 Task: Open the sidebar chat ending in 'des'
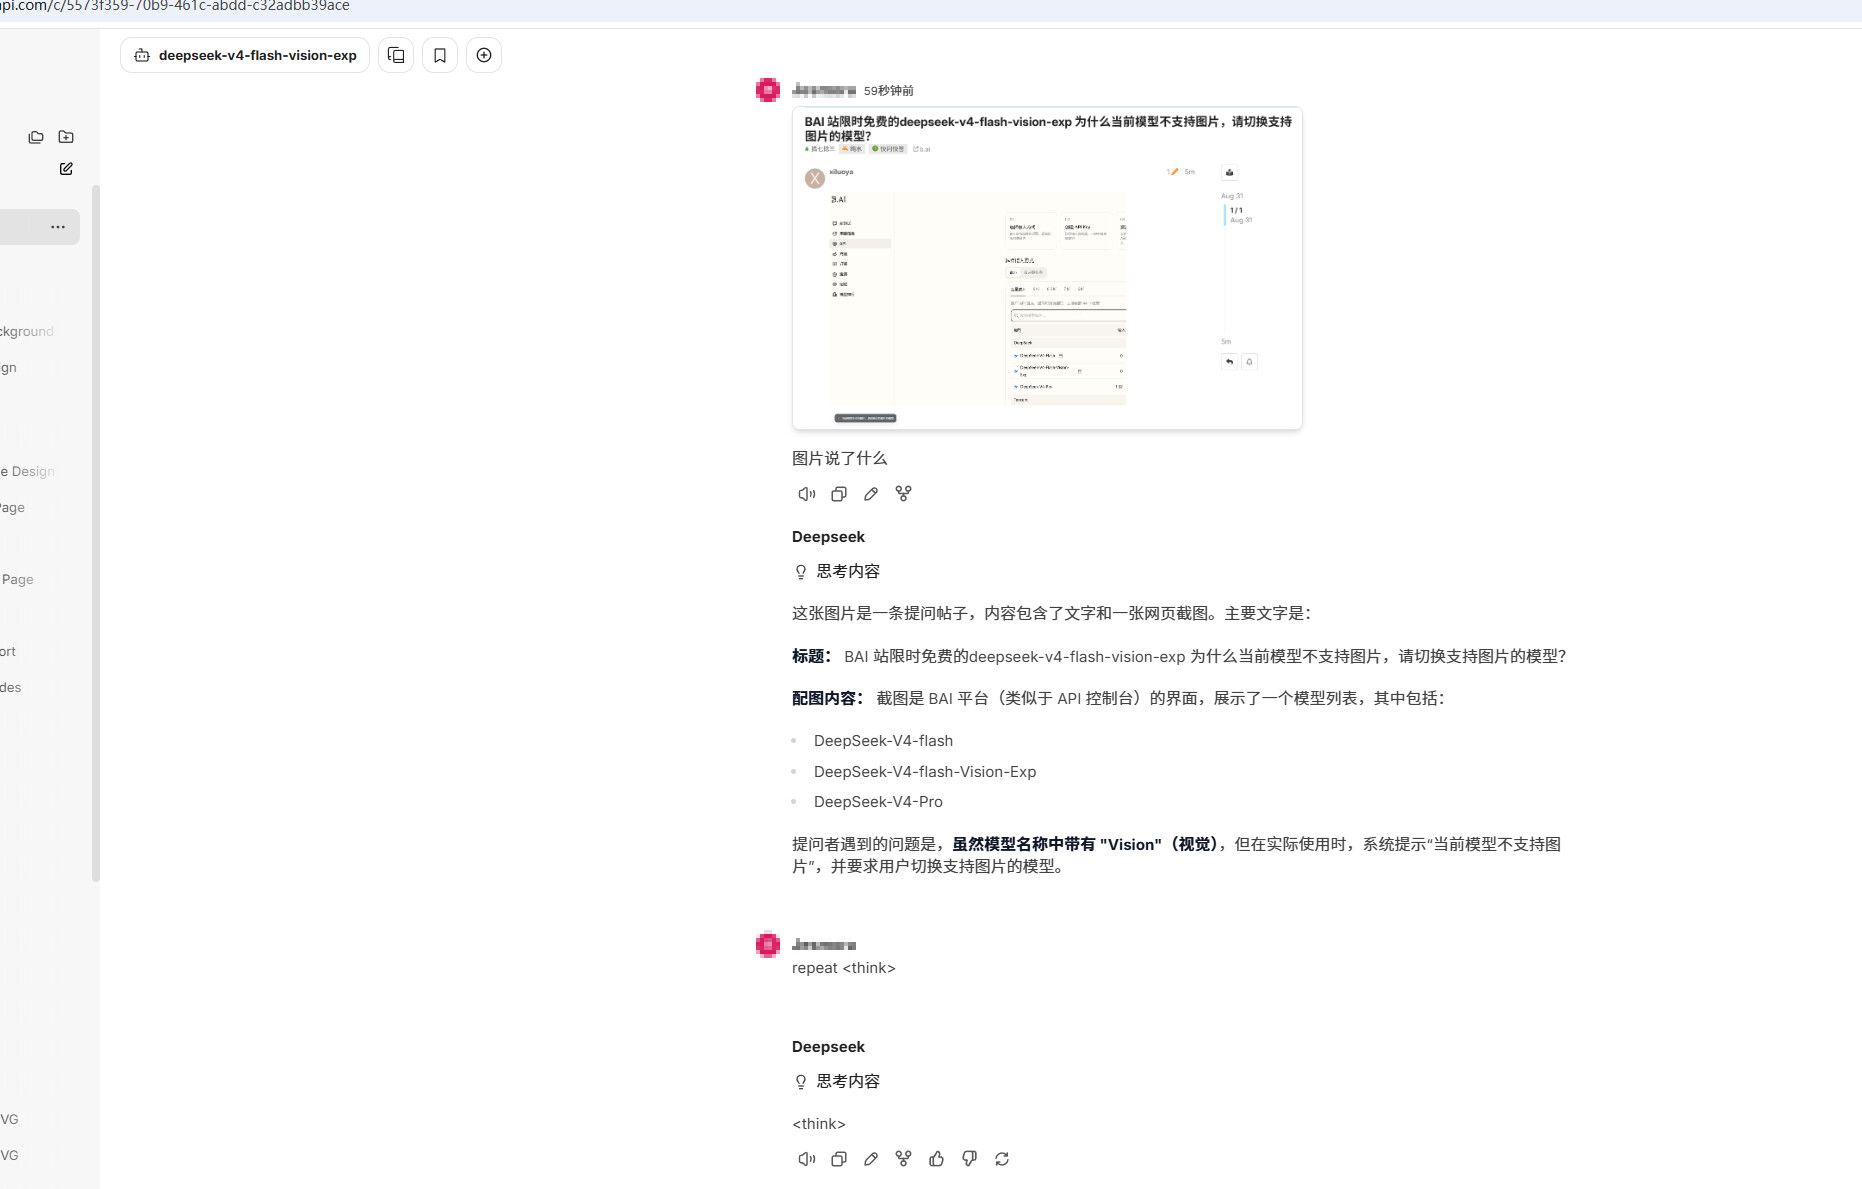(x=10, y=687)
